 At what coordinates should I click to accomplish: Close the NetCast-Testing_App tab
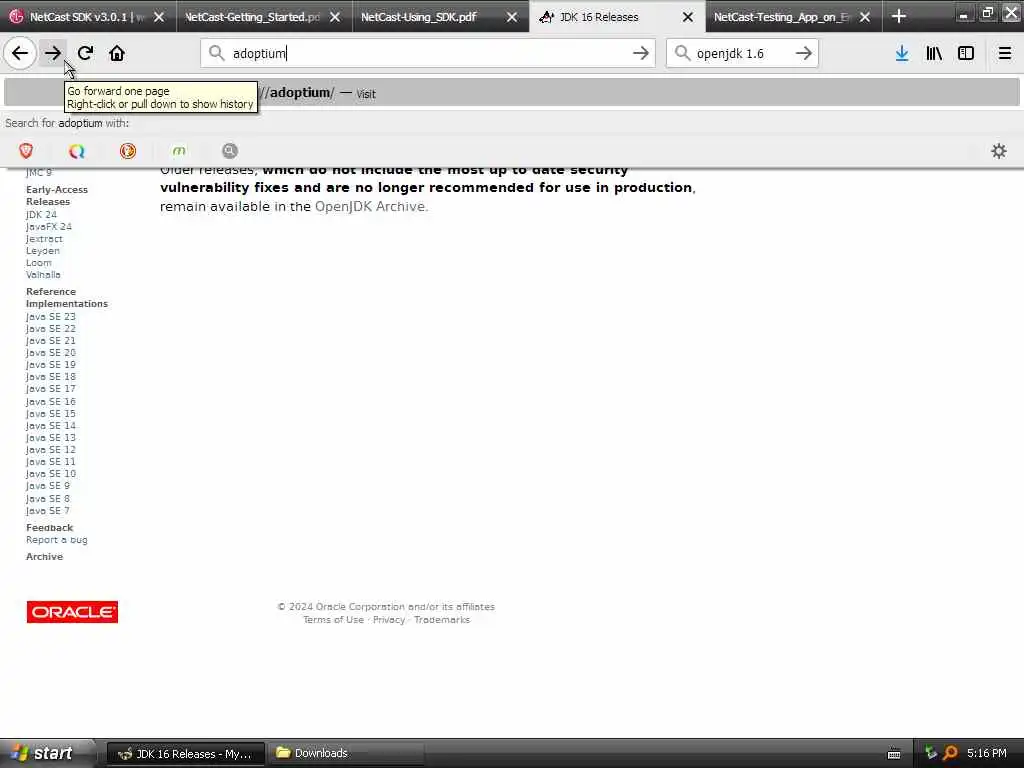point(865,17)
